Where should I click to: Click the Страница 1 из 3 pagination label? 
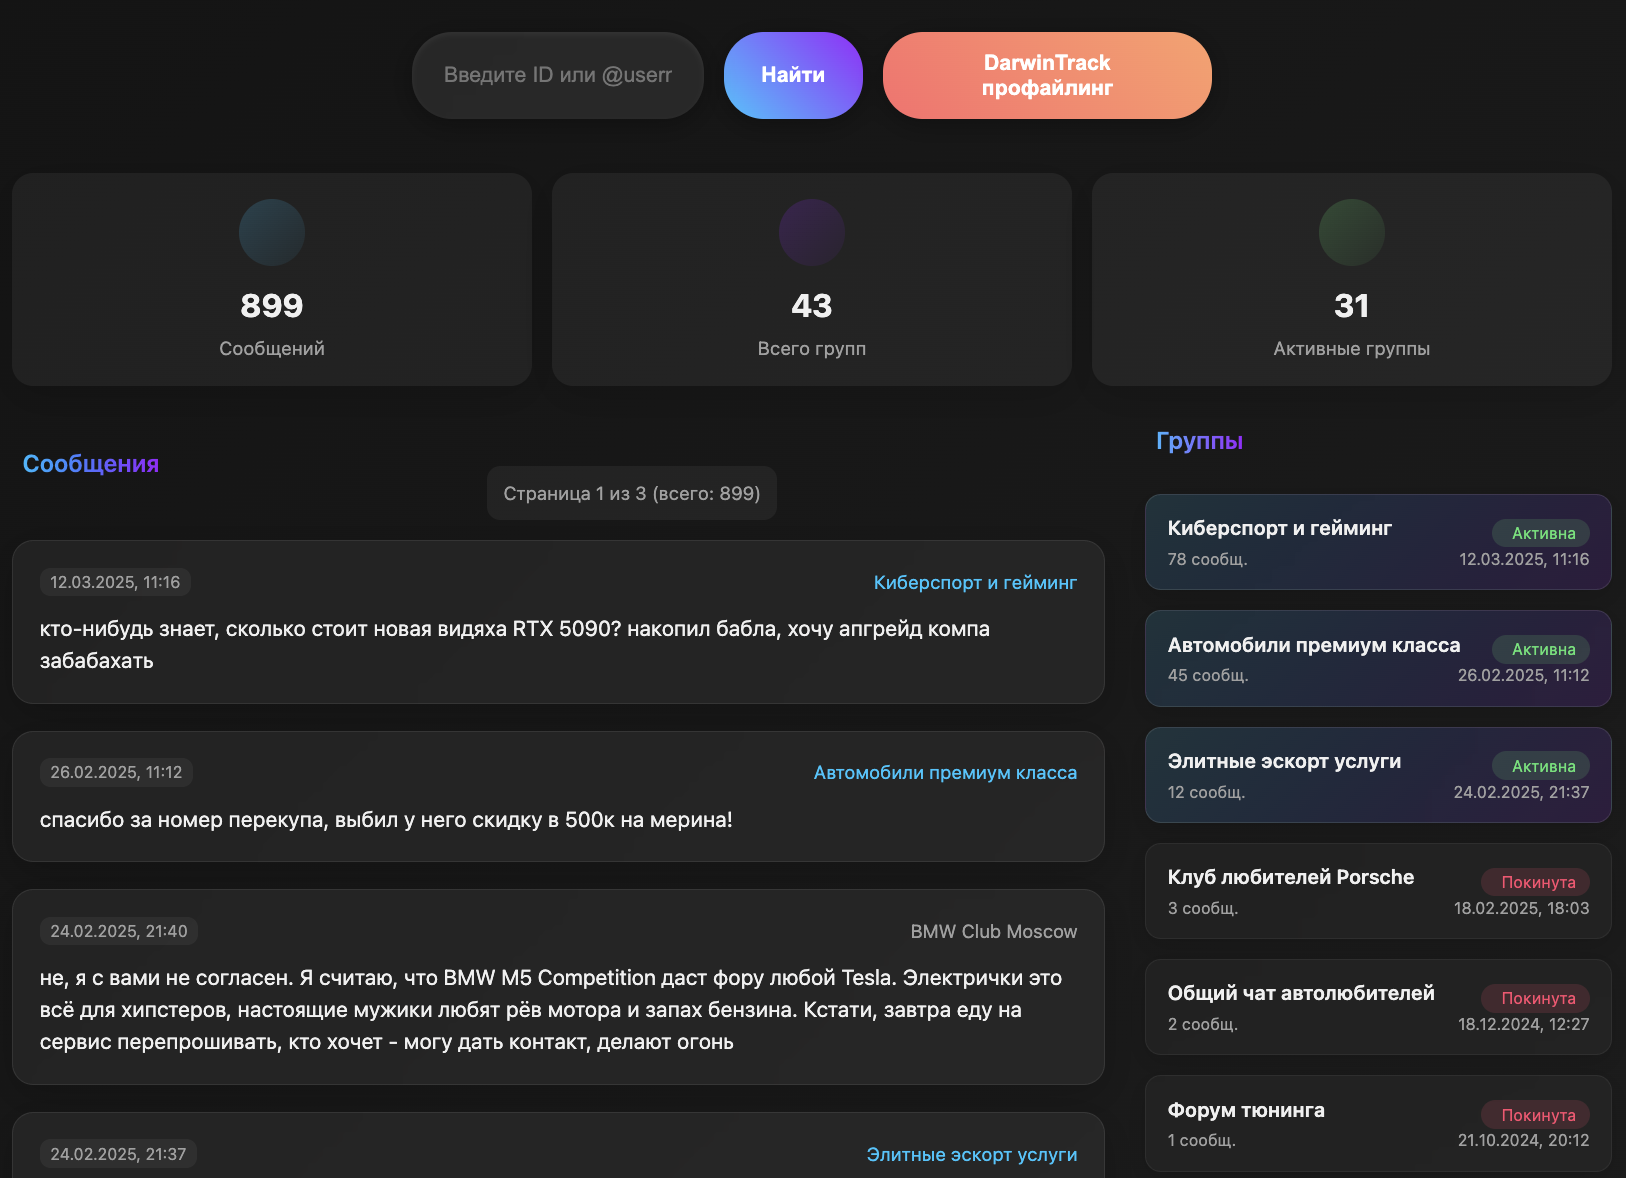pos(632,493)
